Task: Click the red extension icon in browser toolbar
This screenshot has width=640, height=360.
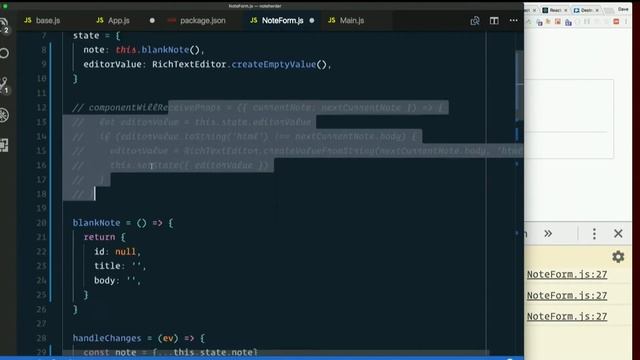Action: click(616, 22)
